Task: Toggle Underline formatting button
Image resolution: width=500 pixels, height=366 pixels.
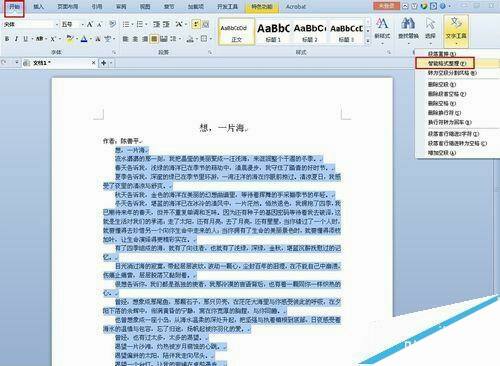Action: (25, 39)
